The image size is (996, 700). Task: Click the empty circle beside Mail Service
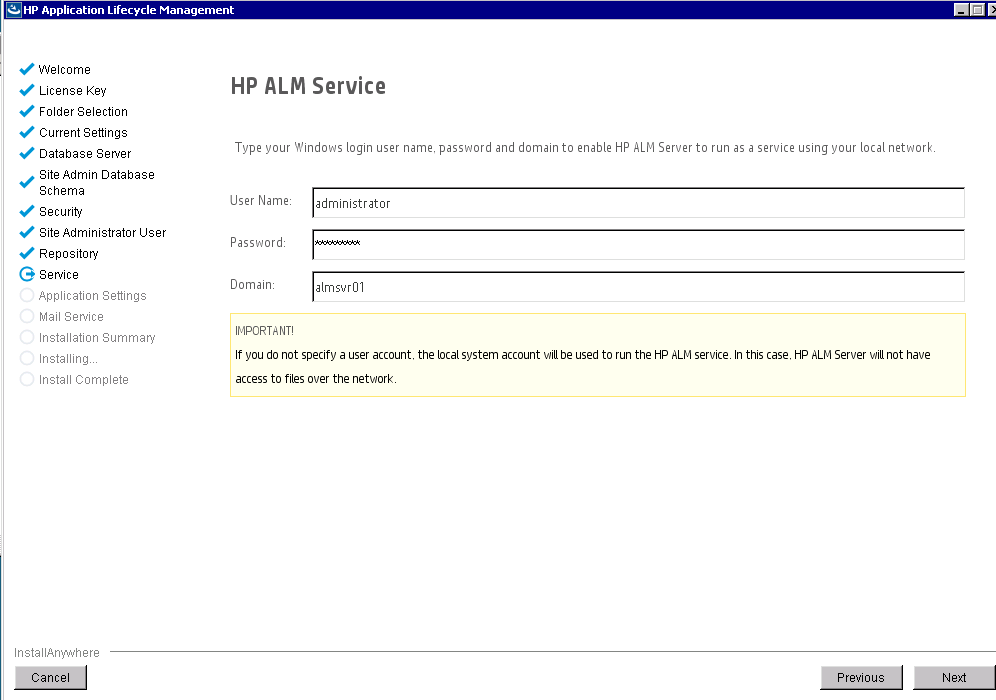point(27,316)
